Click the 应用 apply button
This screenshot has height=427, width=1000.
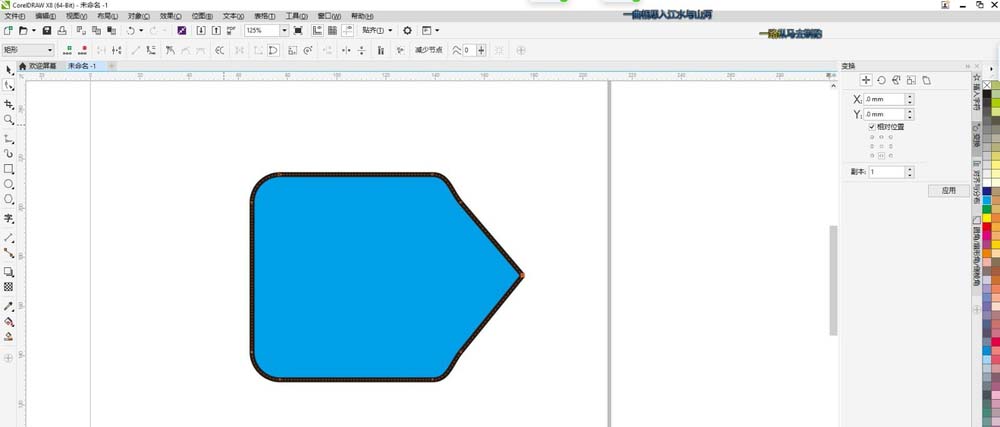(949, 190)
